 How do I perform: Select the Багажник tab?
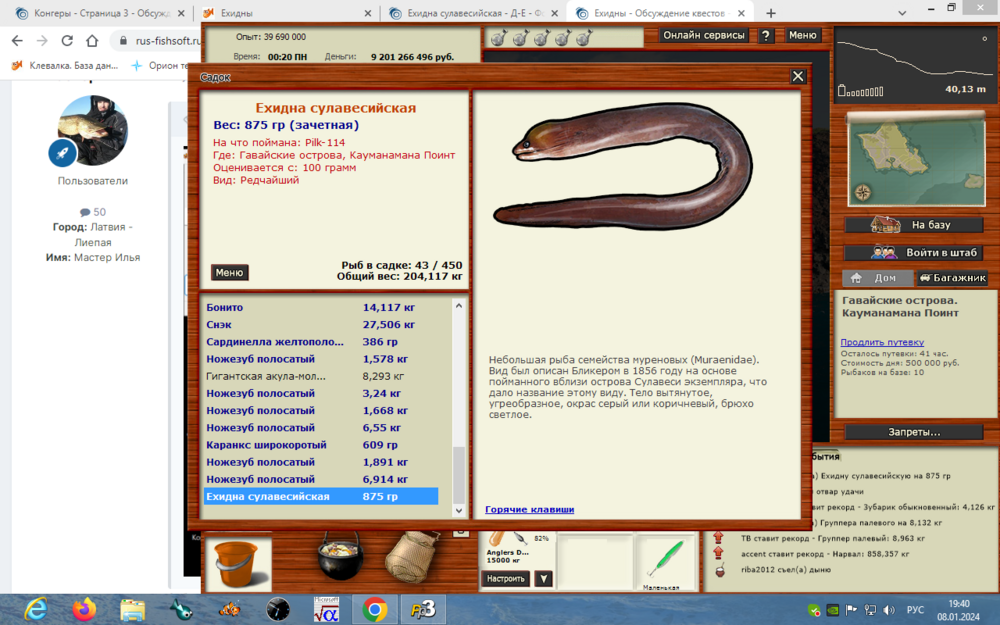pyautogui.click(x=953, y=277)
